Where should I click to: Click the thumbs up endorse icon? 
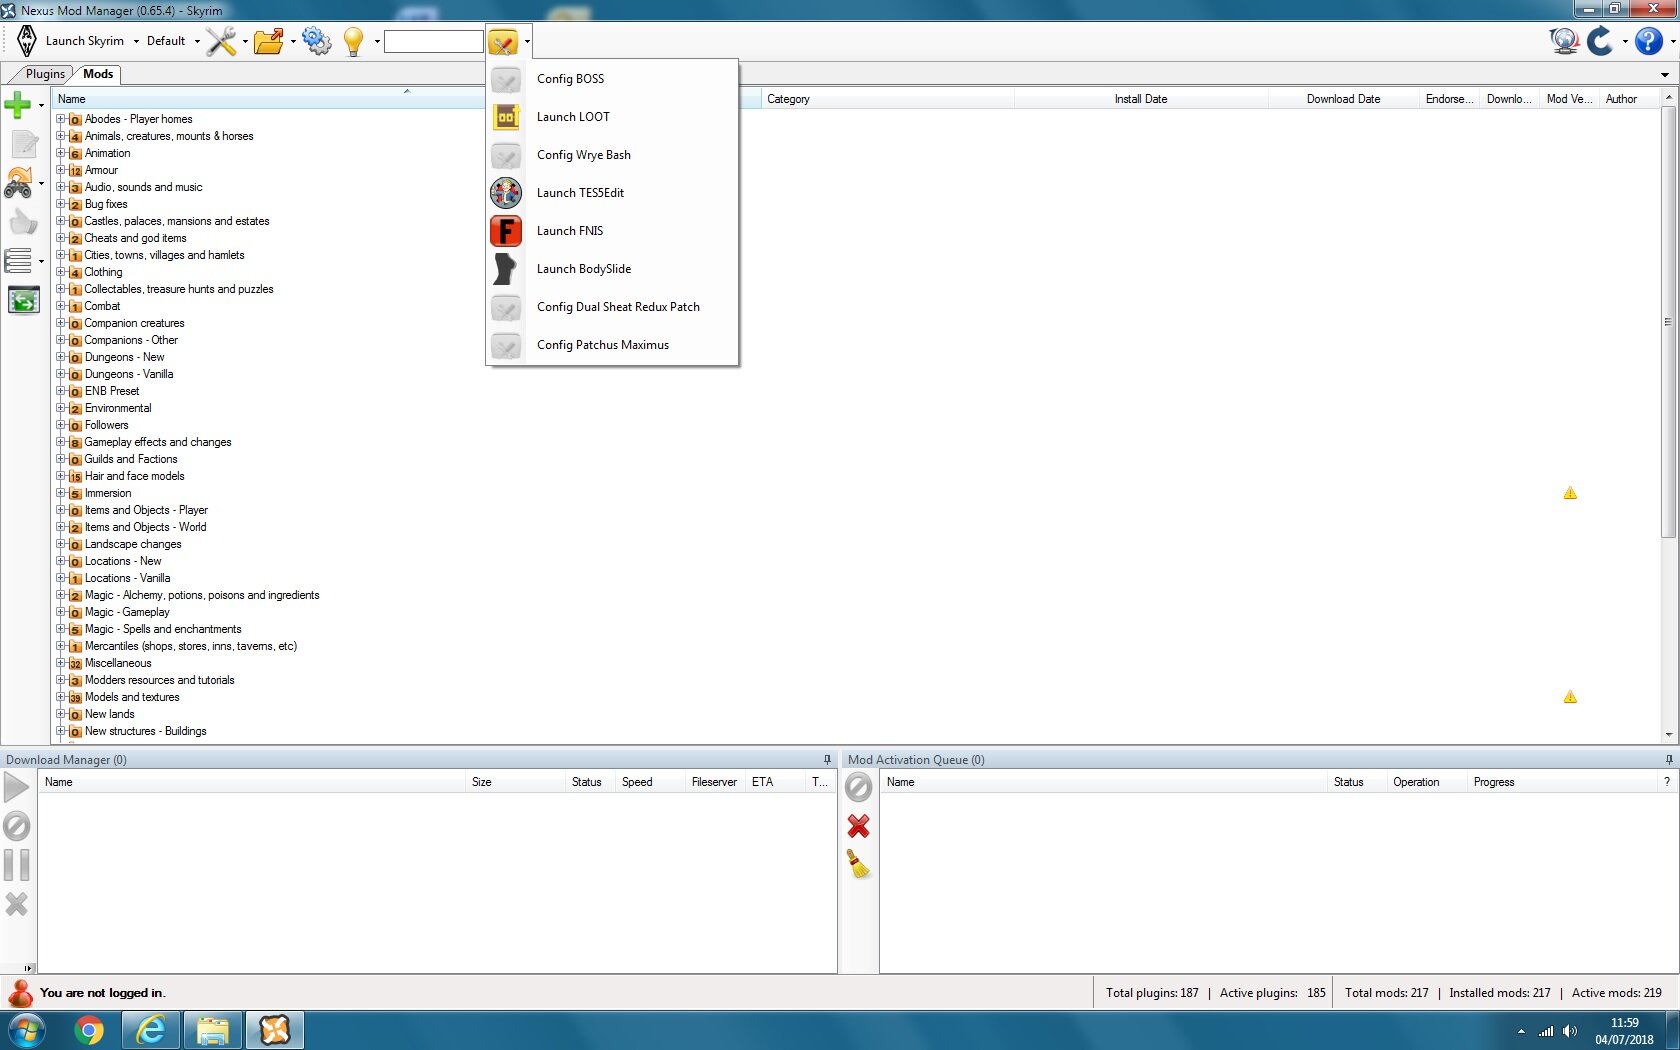pos(23,222)
